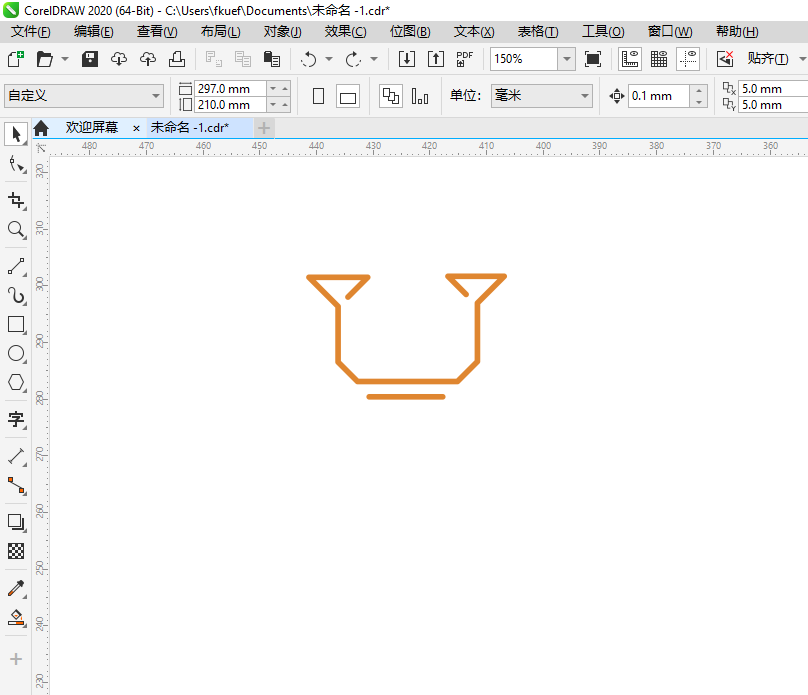The height and width of the screenshot is (695, 808).
Task: Toggle show grid button
Action: tap(659, 59)
